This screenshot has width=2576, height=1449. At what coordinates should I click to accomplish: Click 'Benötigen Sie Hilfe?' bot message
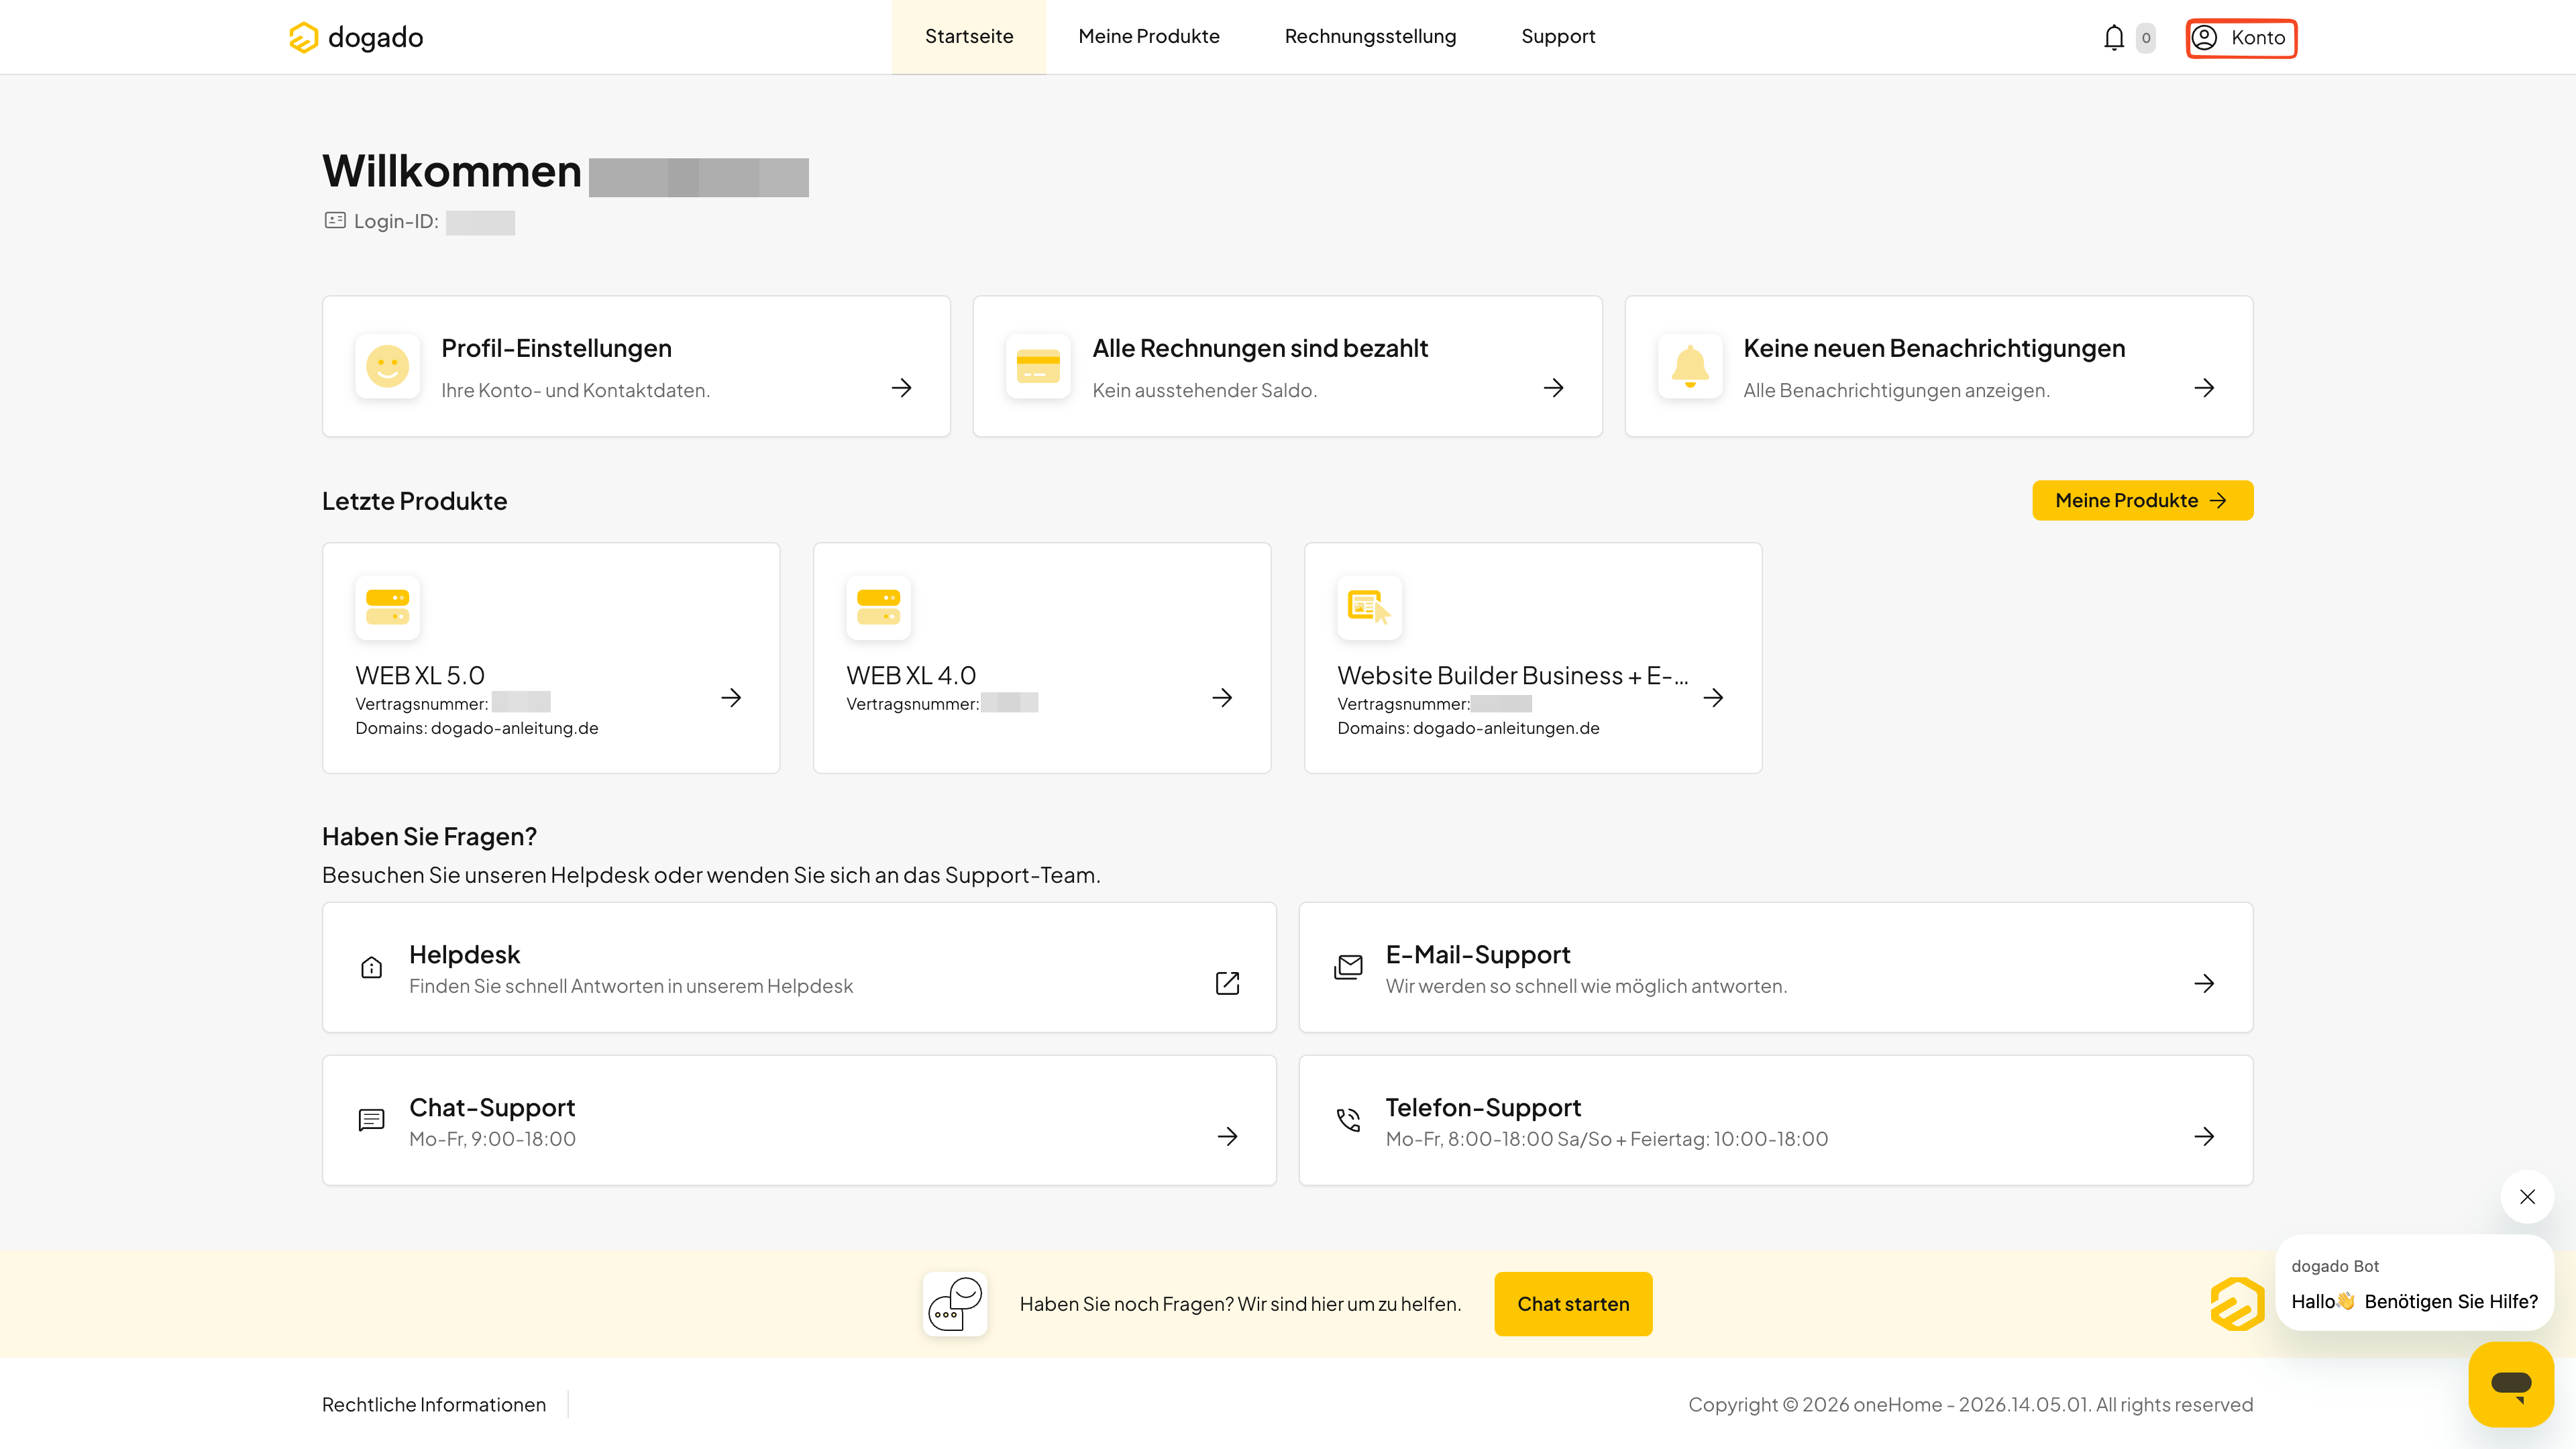pyautogui.click(x=2450, y=1301)
